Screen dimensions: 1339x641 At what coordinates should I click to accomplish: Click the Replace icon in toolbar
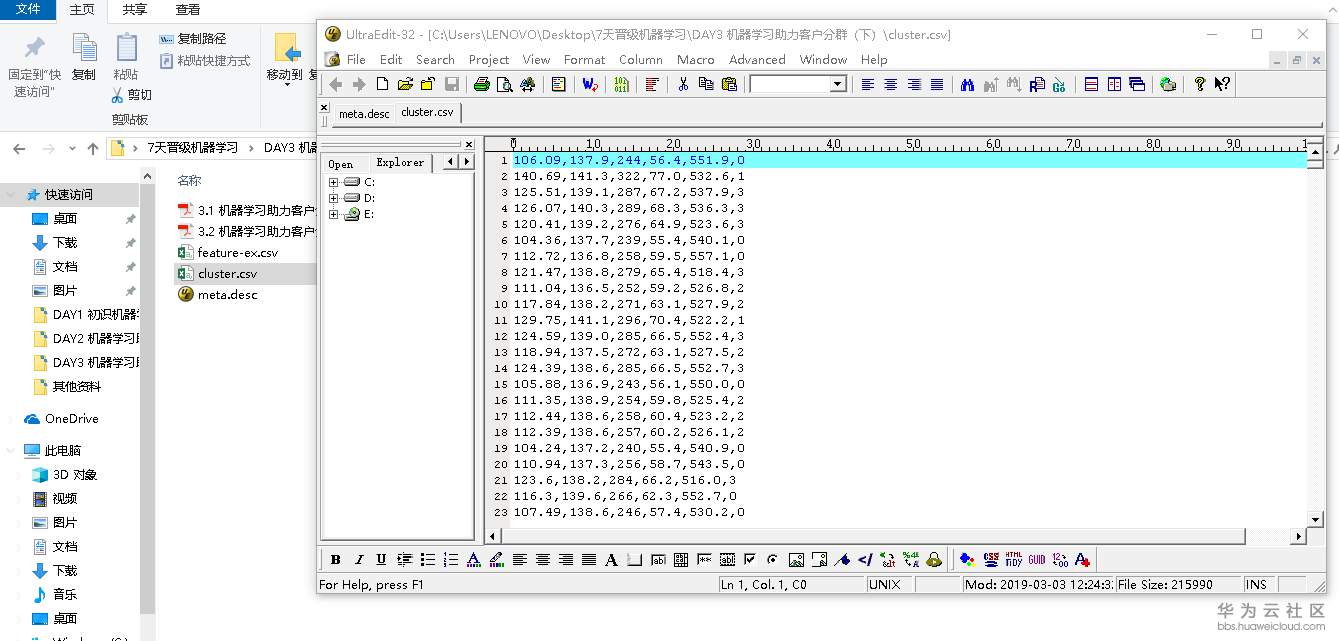(x=1037, y=84)
